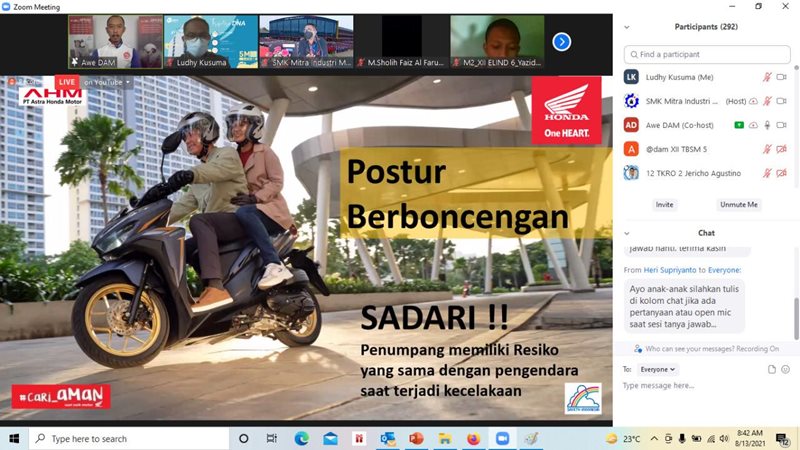800x450 pixels.
Task: Open the emoji picker in chat
Action: (x=787, y=369)
